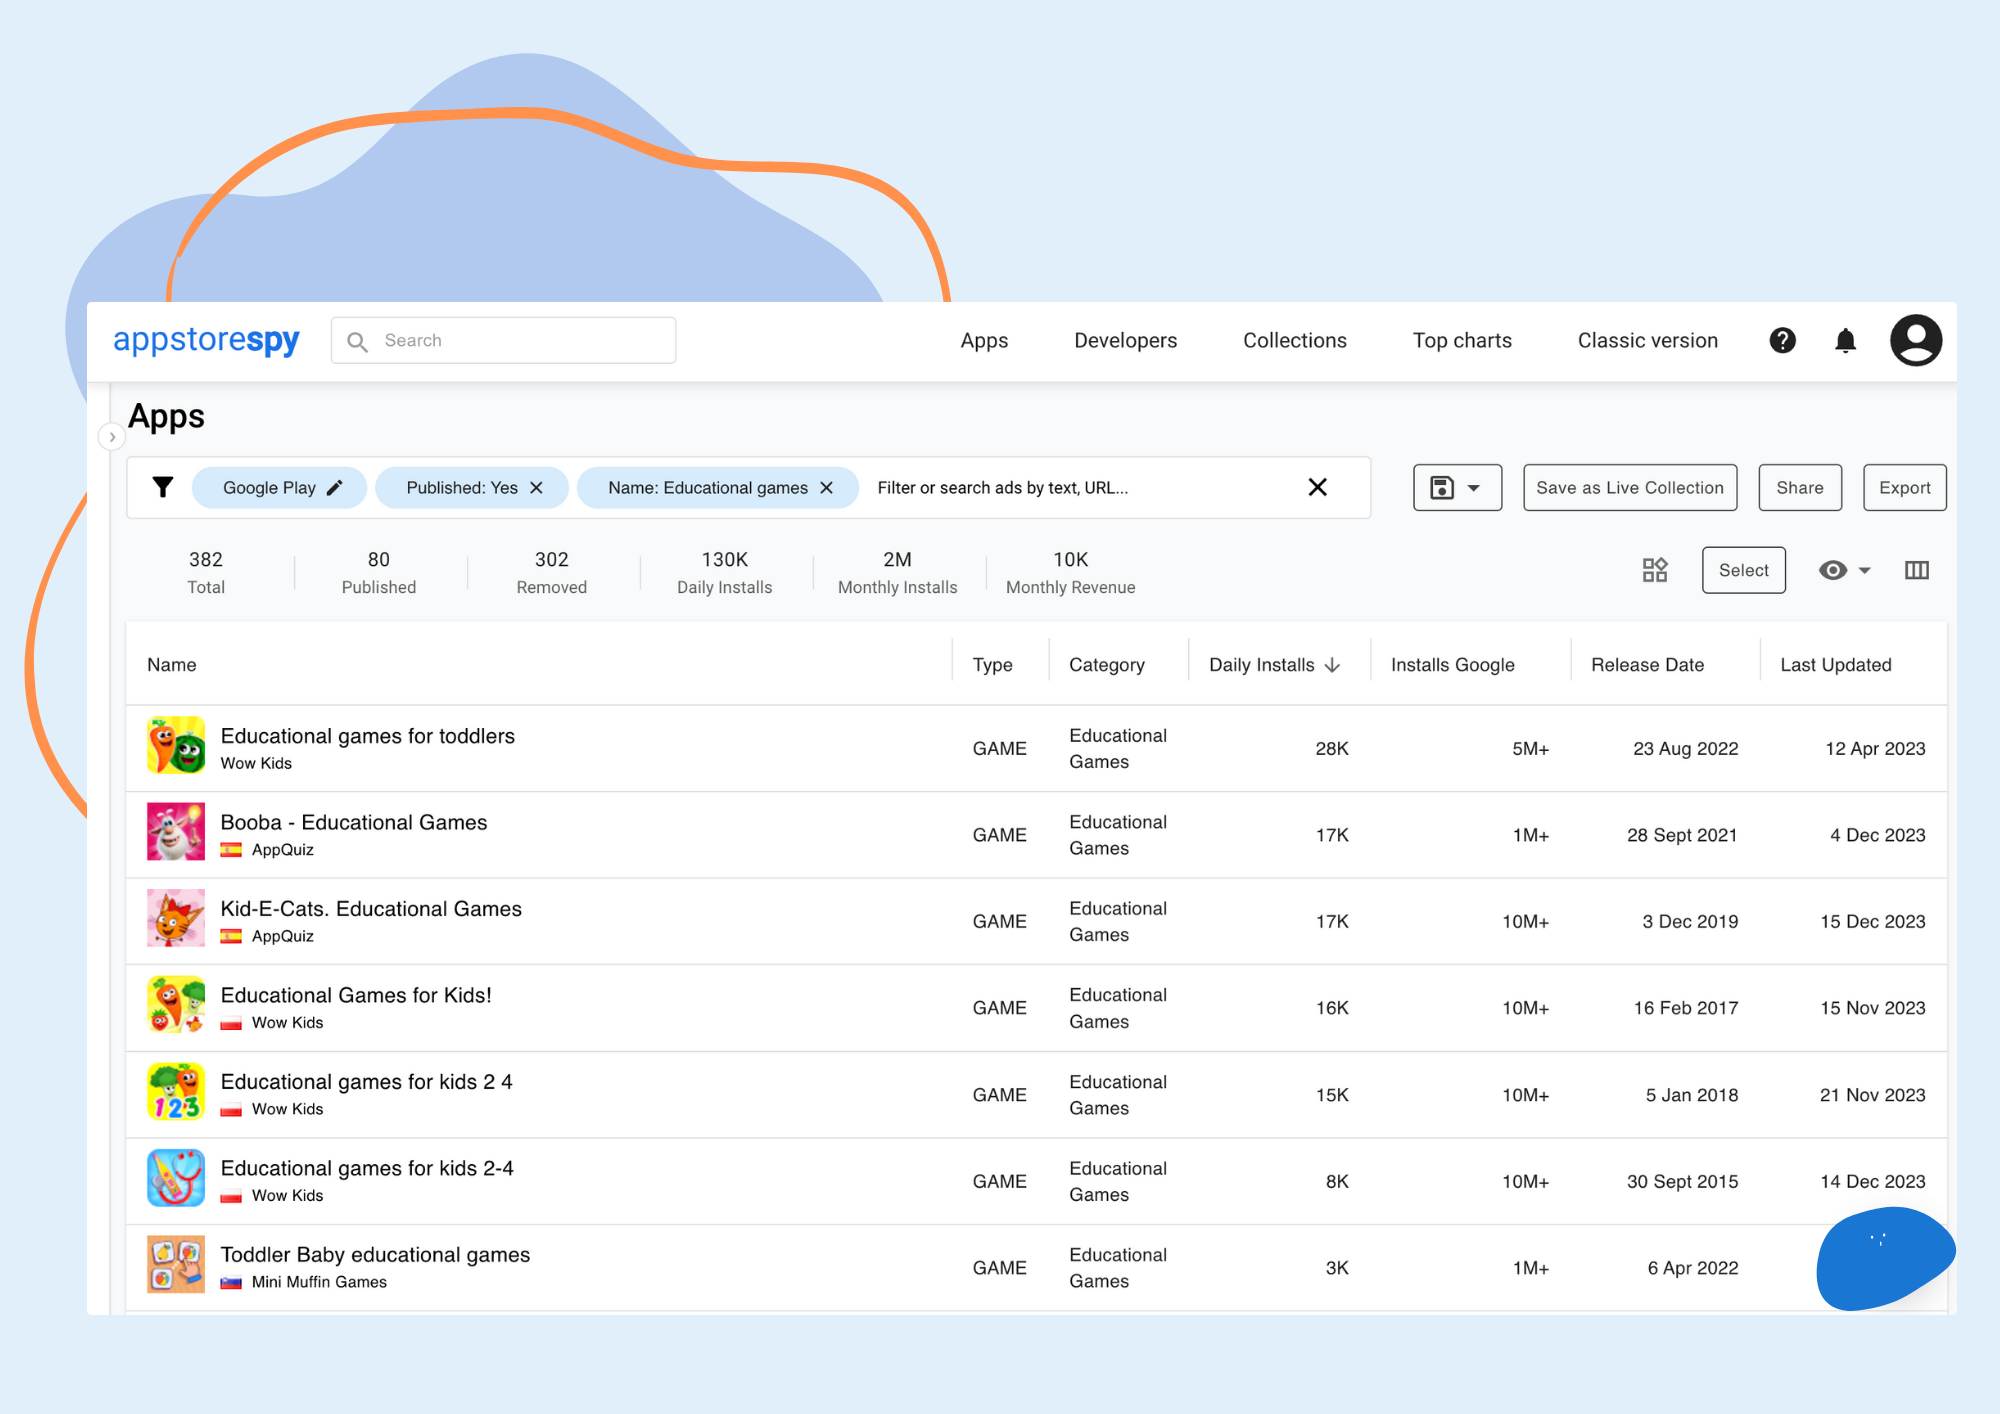Open notifications bell icon

(1845, 340)
